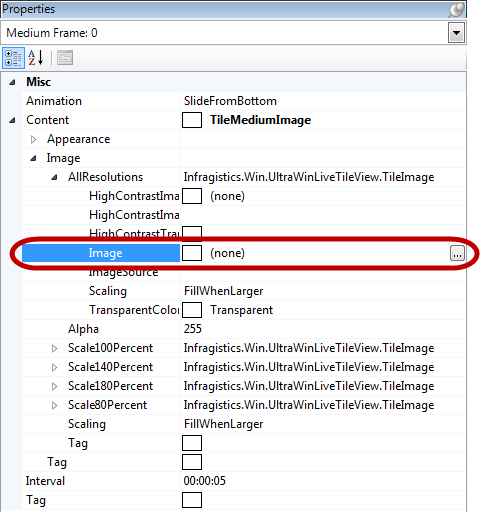Image resolution: width=490 pixels, height=512 pixels.
Task: Select TileMediumImage content value
Action: pos(260,120)
